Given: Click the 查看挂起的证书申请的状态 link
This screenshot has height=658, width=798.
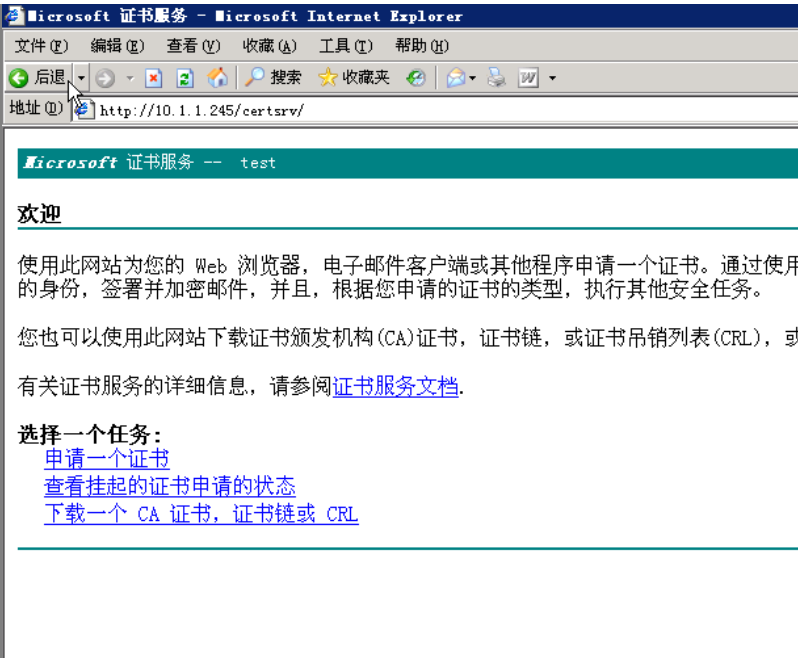Looking at the screenshot, I should tap(170, 486).
